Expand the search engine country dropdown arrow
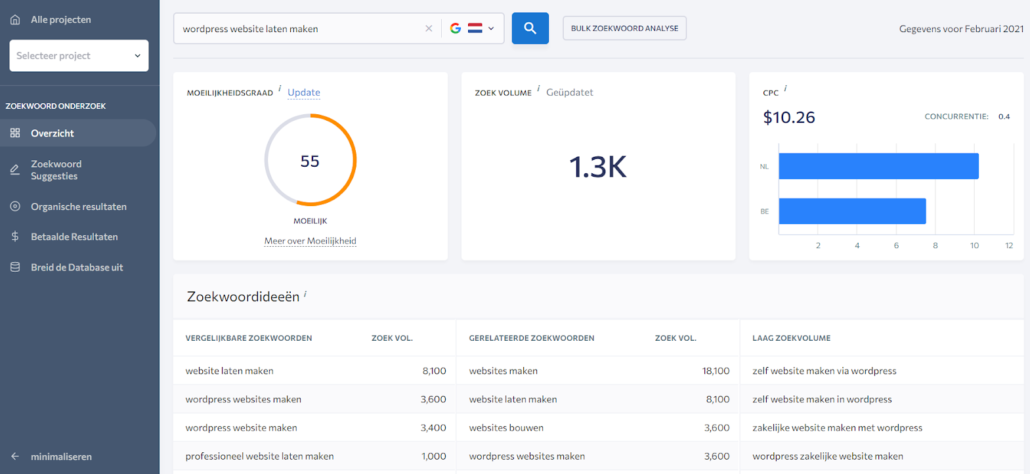1030x474 pixels. pos(491,29)
